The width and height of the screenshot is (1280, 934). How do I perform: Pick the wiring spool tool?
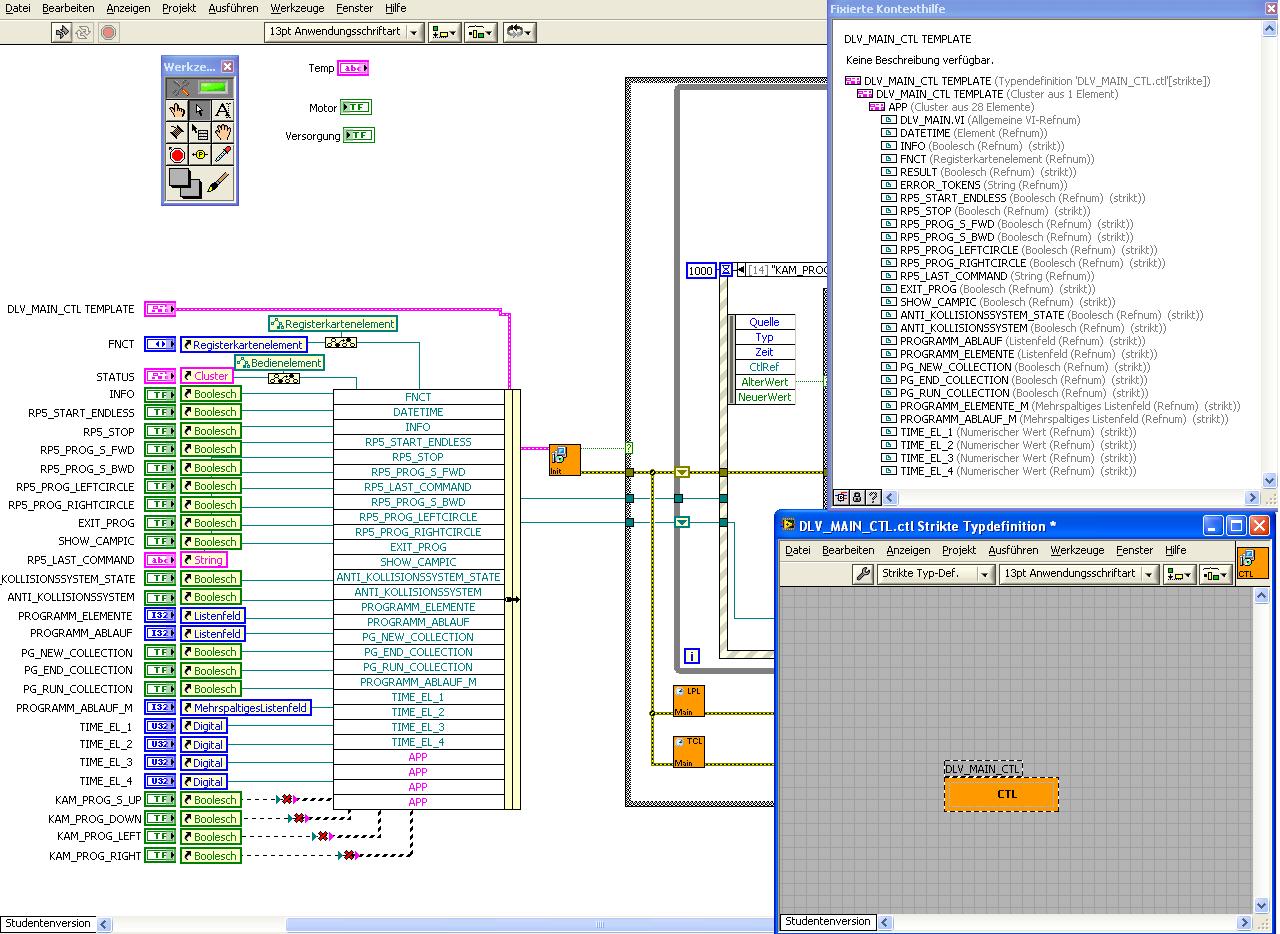pyautogui.click(x=177, y=132)
